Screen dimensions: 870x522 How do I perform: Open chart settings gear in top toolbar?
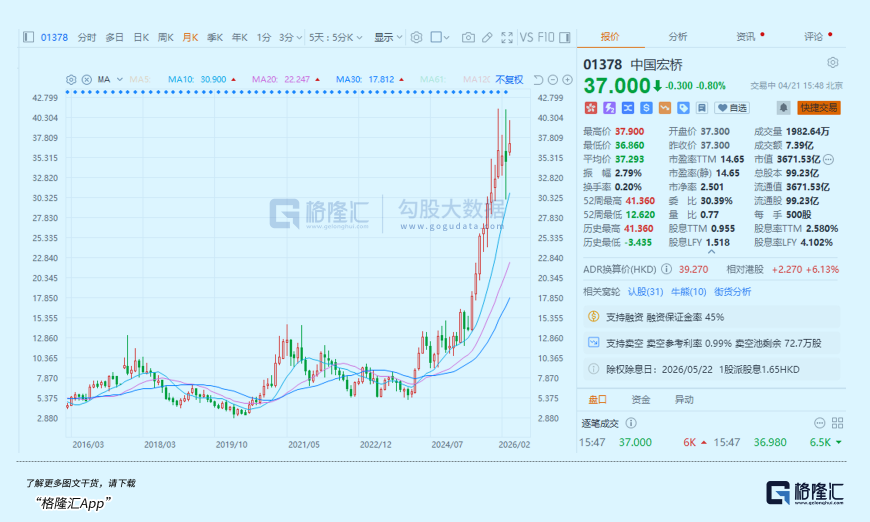coord(416,37)
